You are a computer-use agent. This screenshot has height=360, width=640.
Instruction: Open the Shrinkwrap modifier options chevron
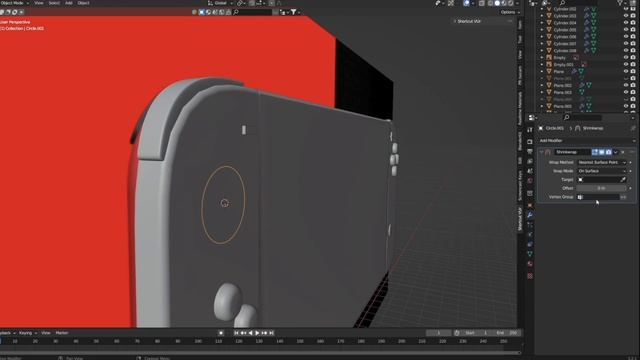coord(616,152)
